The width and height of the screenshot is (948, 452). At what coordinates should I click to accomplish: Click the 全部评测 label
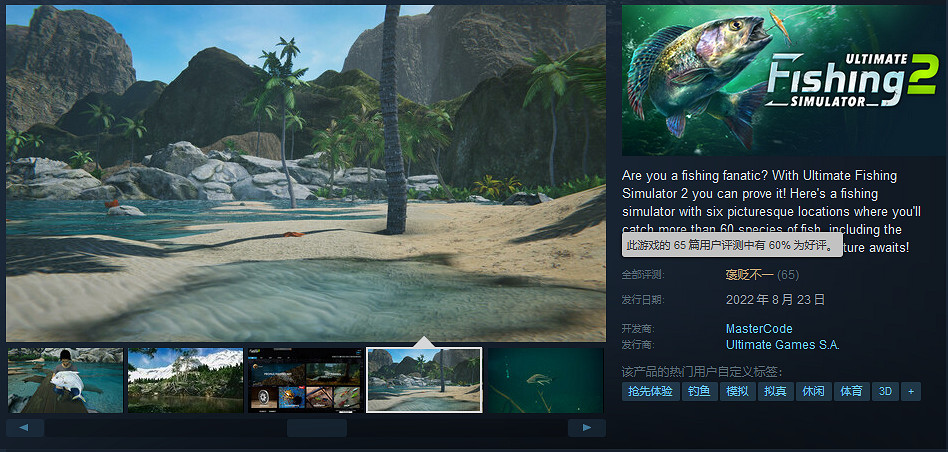643,275
